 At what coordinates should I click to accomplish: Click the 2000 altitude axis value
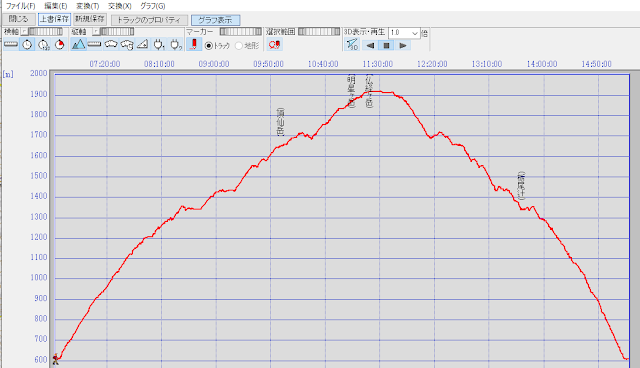click(x=39, y=73)
